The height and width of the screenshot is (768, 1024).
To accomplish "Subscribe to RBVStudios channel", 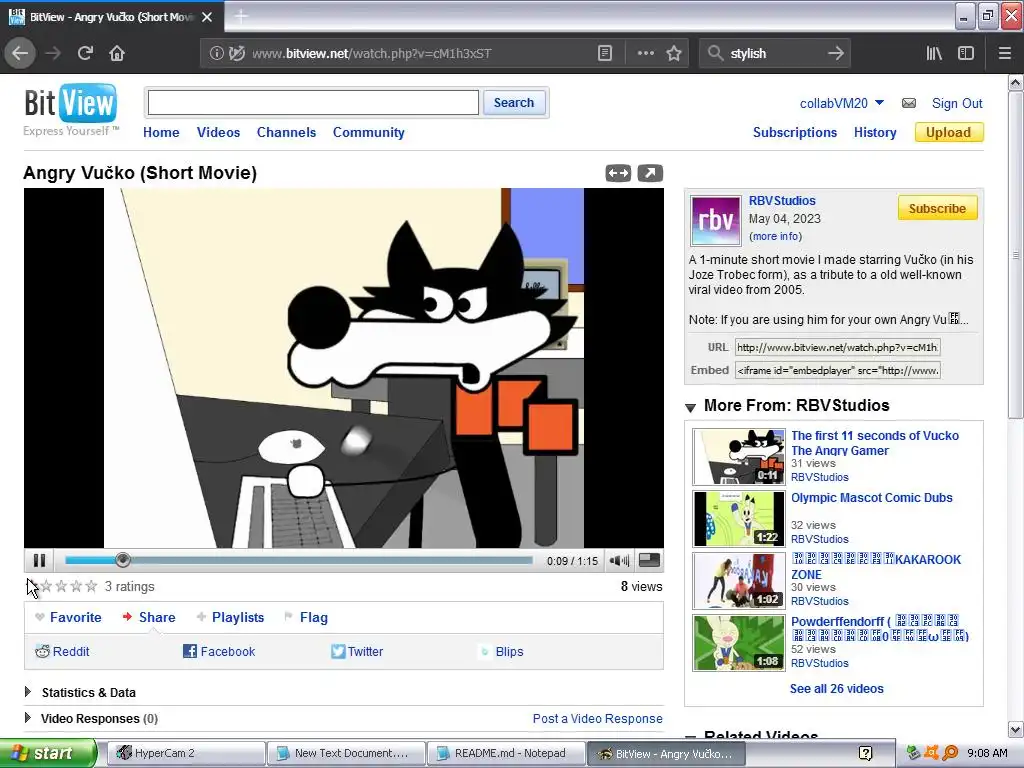I will 937,208.
